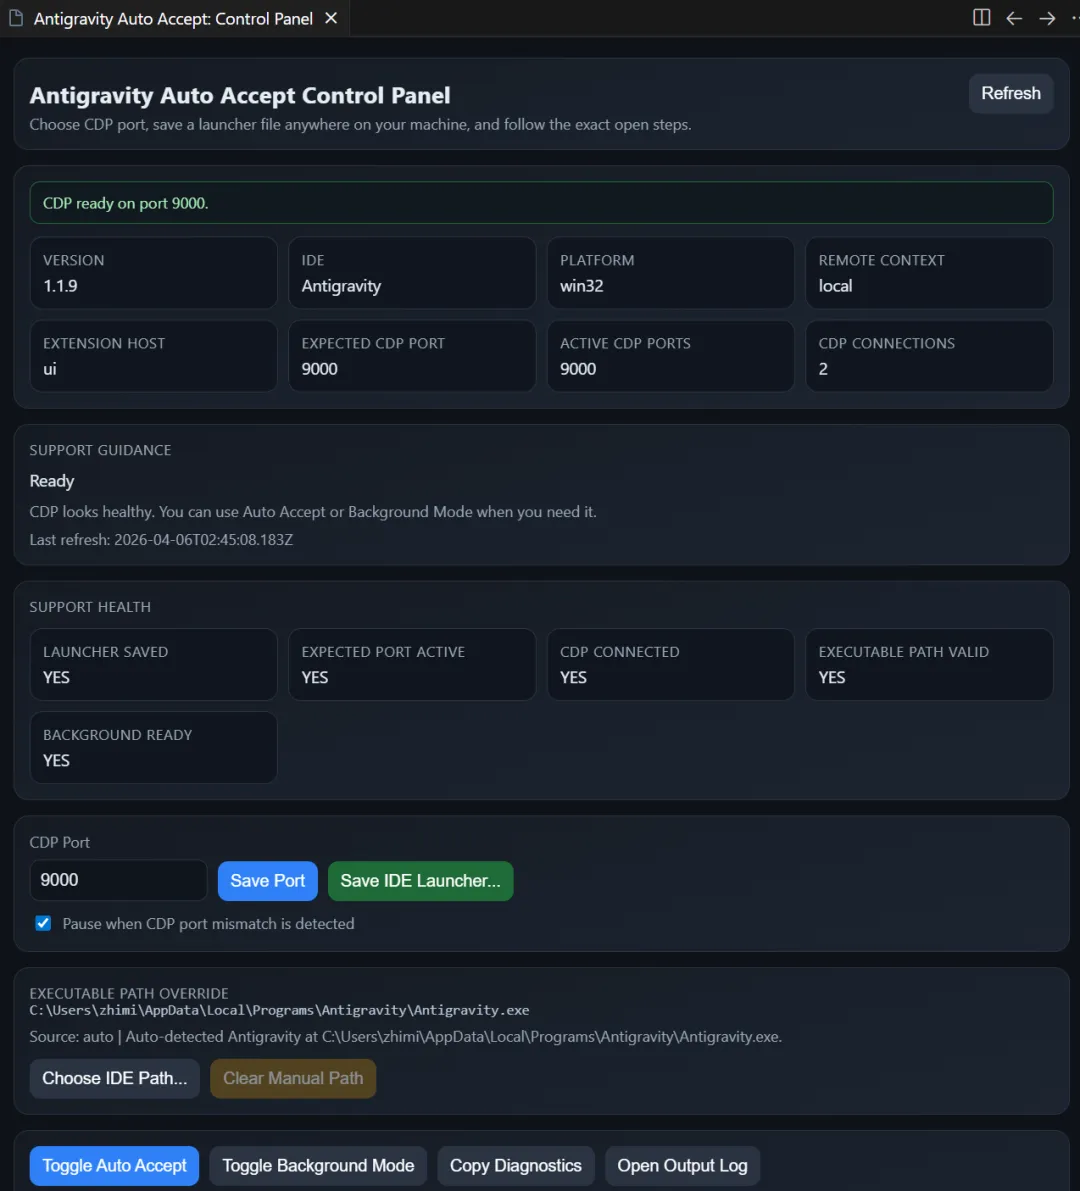Go forward with the right arrow icon
This screenshot has height=1191, width=1080.
coord(1047,18)
